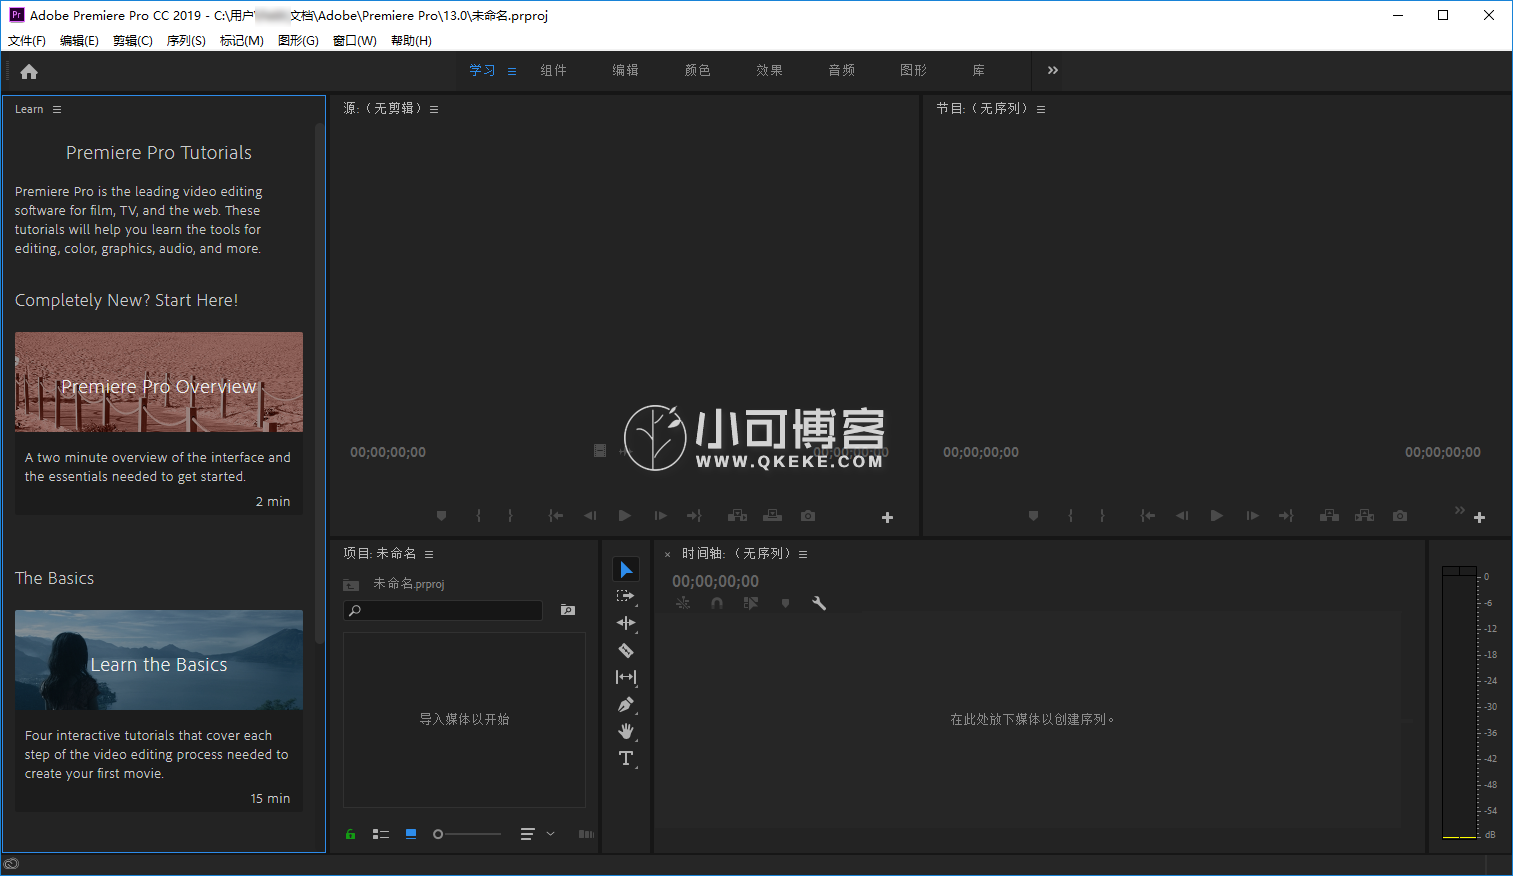Switch the Project panel to Icon view
The image size is (1513, 876).
[x=411, y=834]
